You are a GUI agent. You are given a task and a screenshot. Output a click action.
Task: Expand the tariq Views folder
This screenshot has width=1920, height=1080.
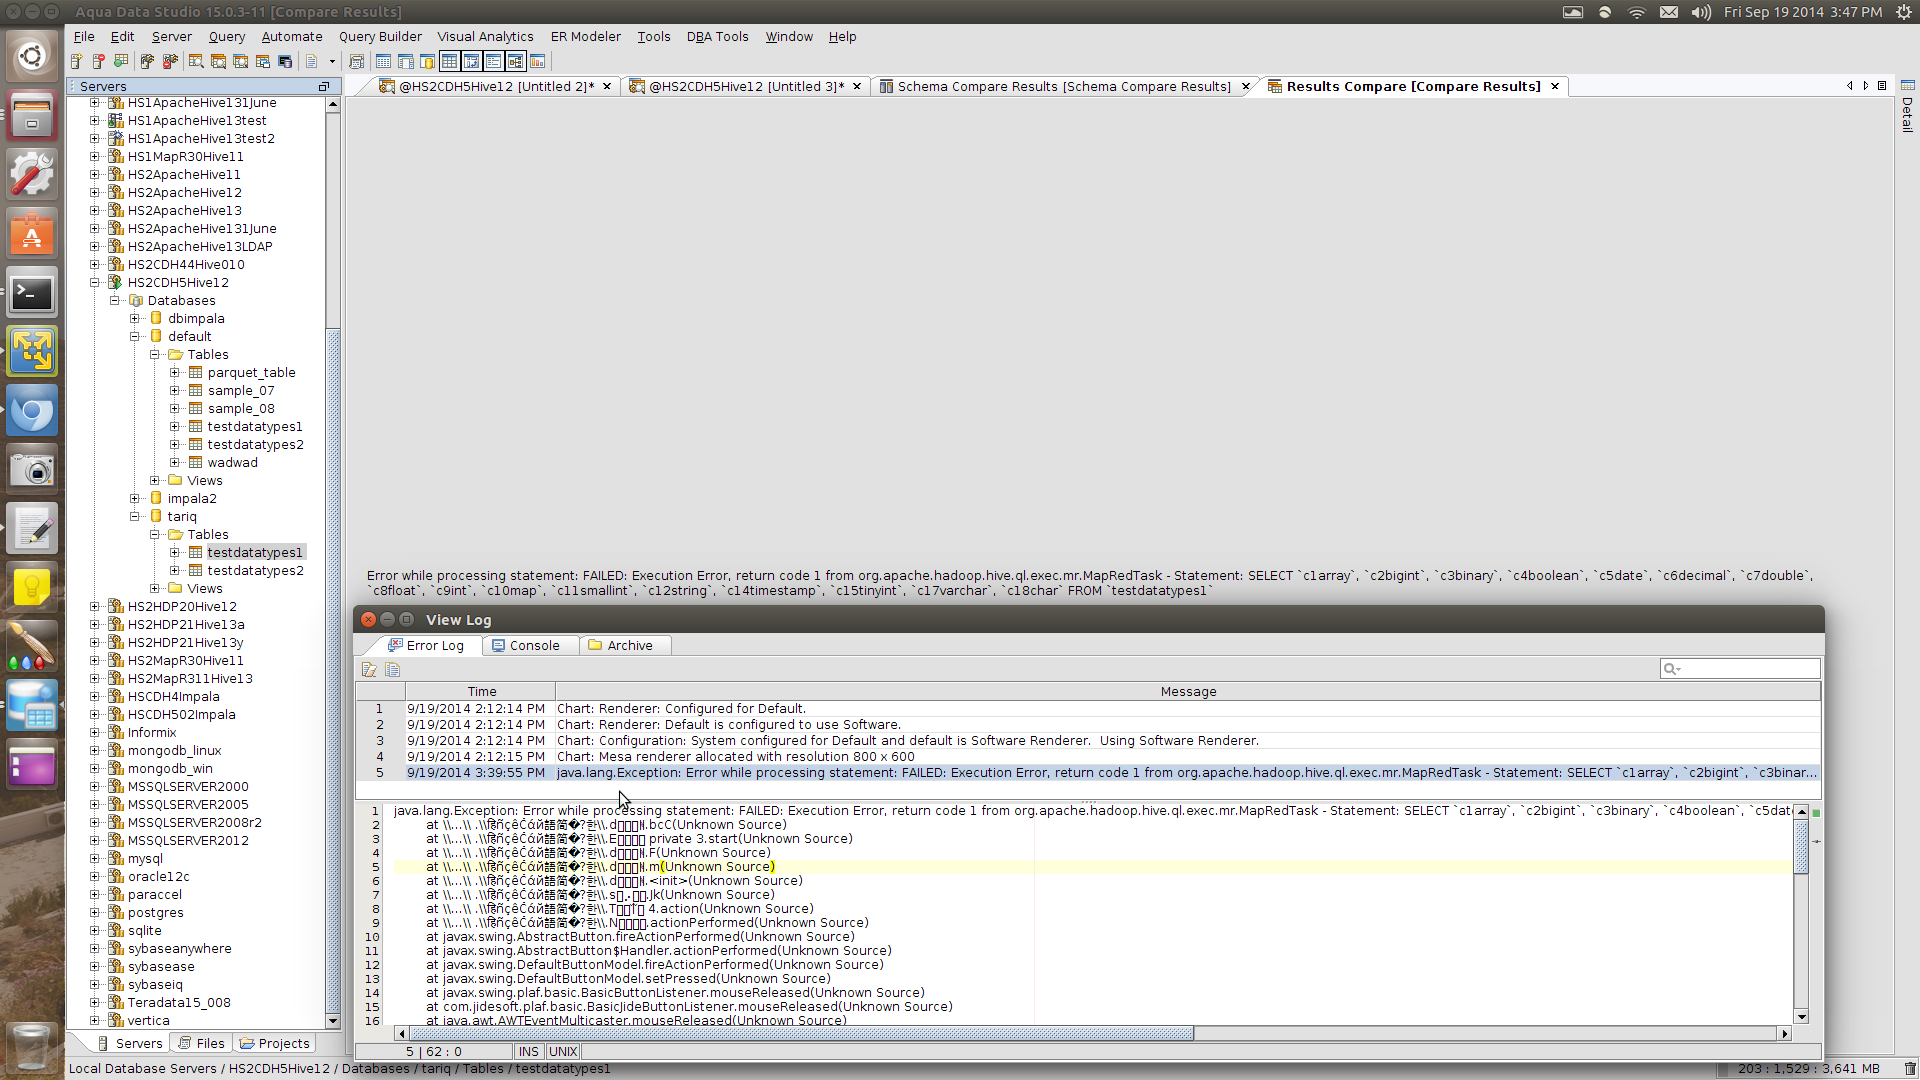tap(155, 589)
